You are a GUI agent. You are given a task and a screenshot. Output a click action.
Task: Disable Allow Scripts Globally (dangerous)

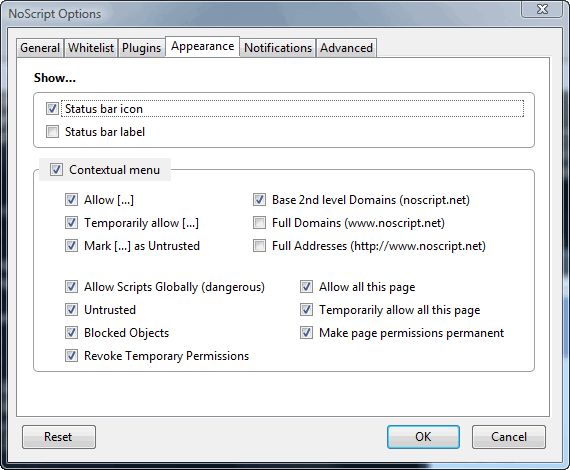tap(71, 286)
